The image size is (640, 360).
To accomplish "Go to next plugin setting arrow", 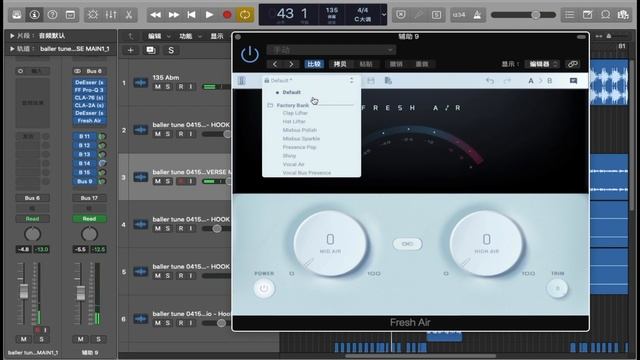I will pyautogui.click(x=291, y=64).
